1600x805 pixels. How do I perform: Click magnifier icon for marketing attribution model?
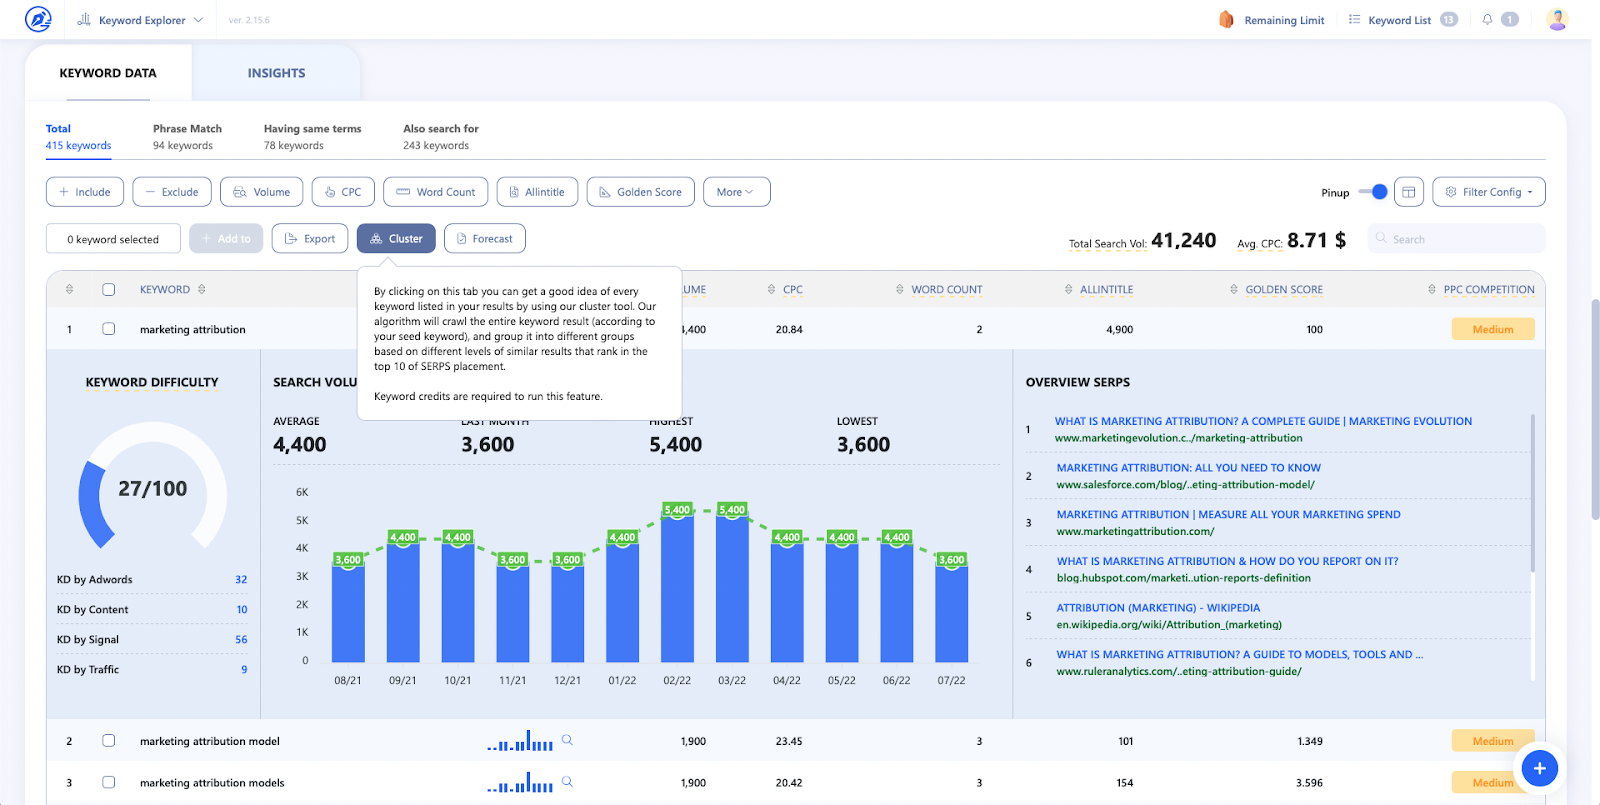[x=567, y=741]
